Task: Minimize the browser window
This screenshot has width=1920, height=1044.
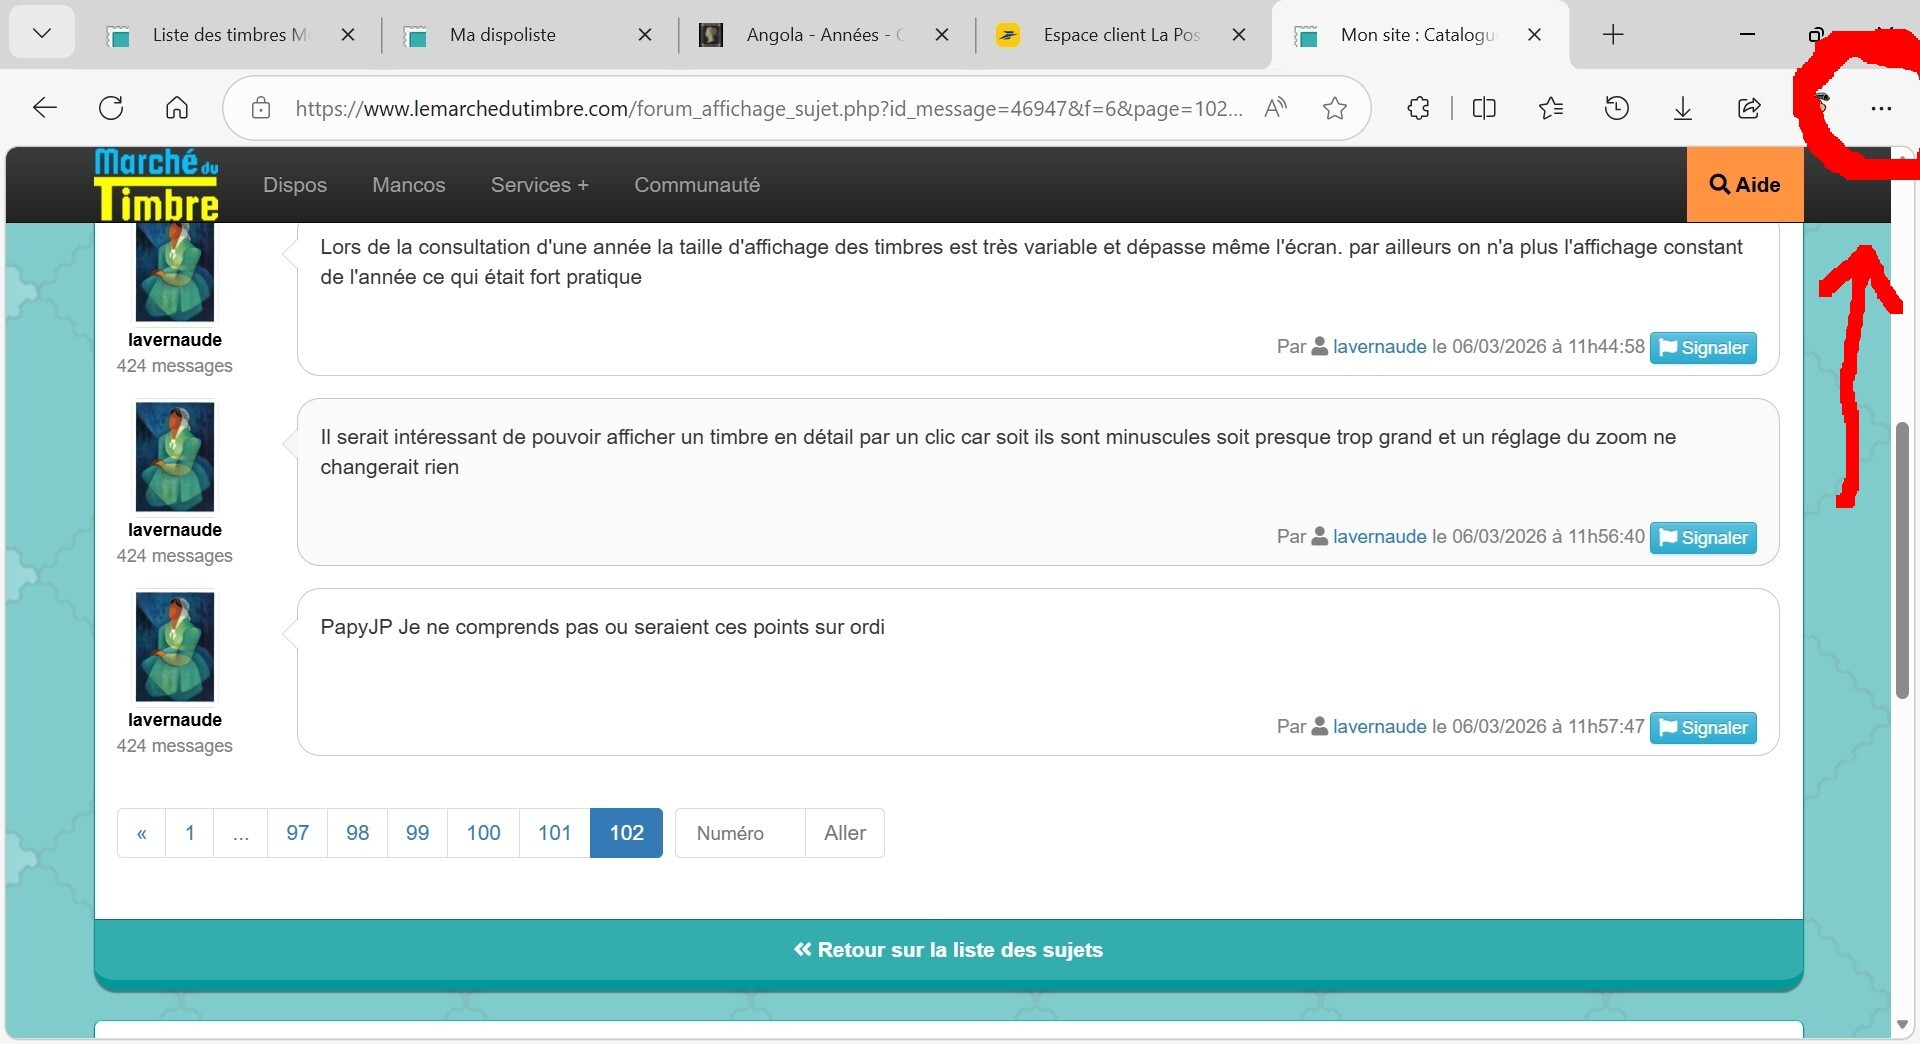Action: point(1748,35)
